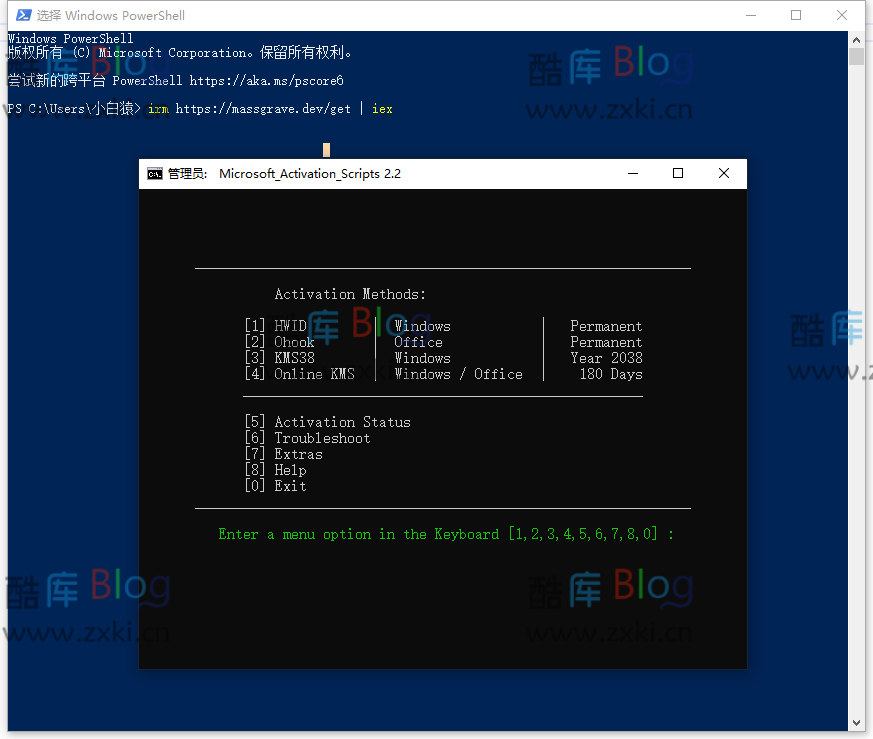Click the cmd icon on the MAS window titlebar
Screen dimensions: 873x739
pyautogui.click(x=154, y=173)
